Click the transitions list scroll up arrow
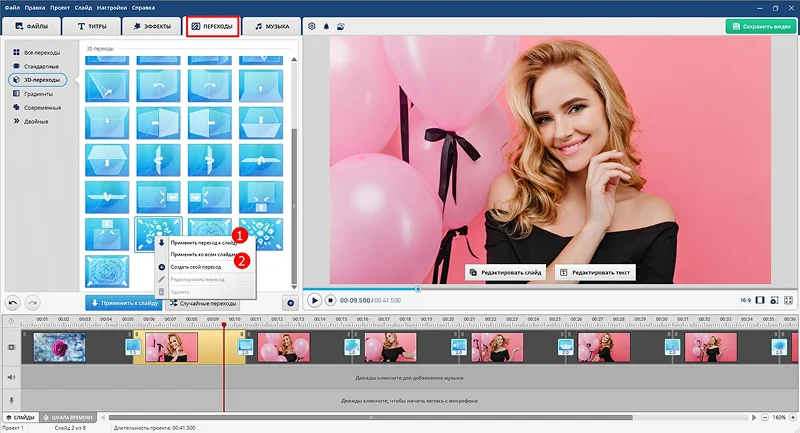The height and width of the screenshot is (433, 800). (294, 60)
